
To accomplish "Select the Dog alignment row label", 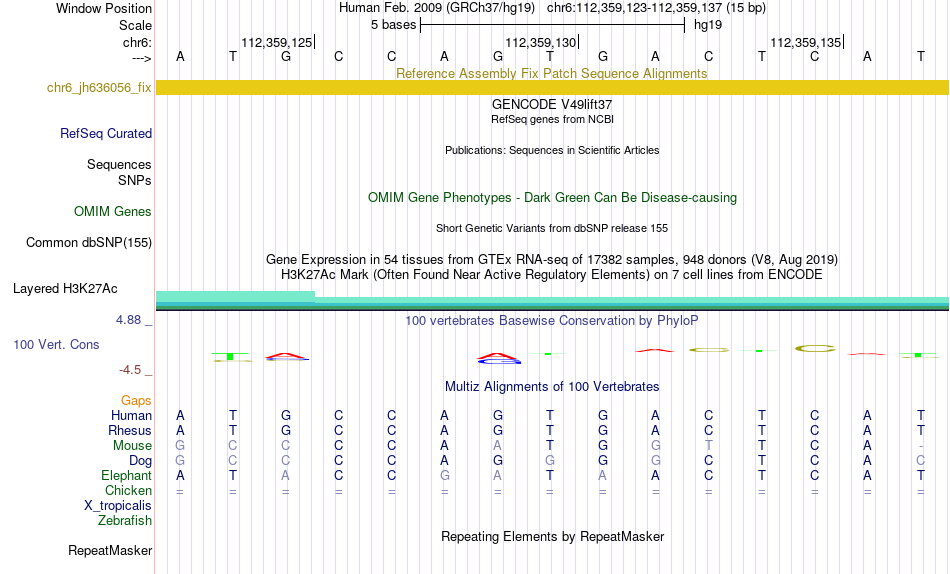I will tap(140, 461).
